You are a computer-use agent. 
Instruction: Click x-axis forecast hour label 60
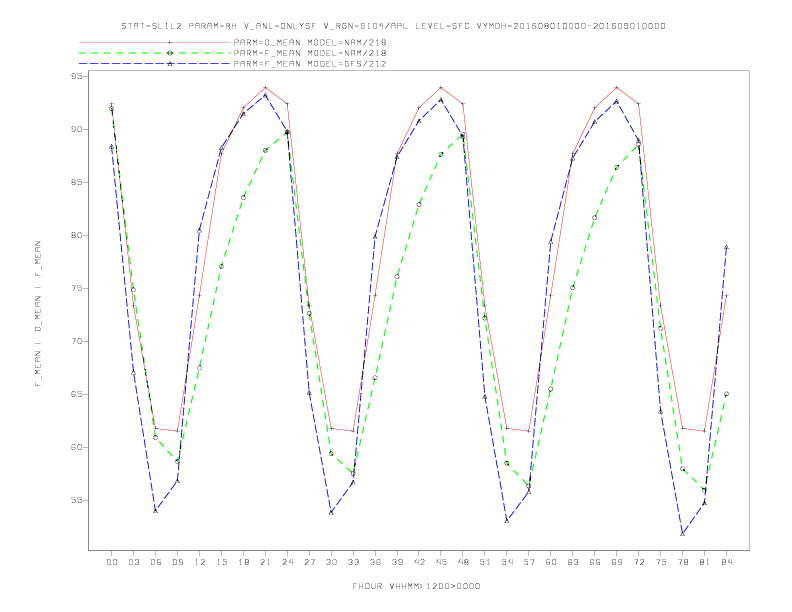551,562
